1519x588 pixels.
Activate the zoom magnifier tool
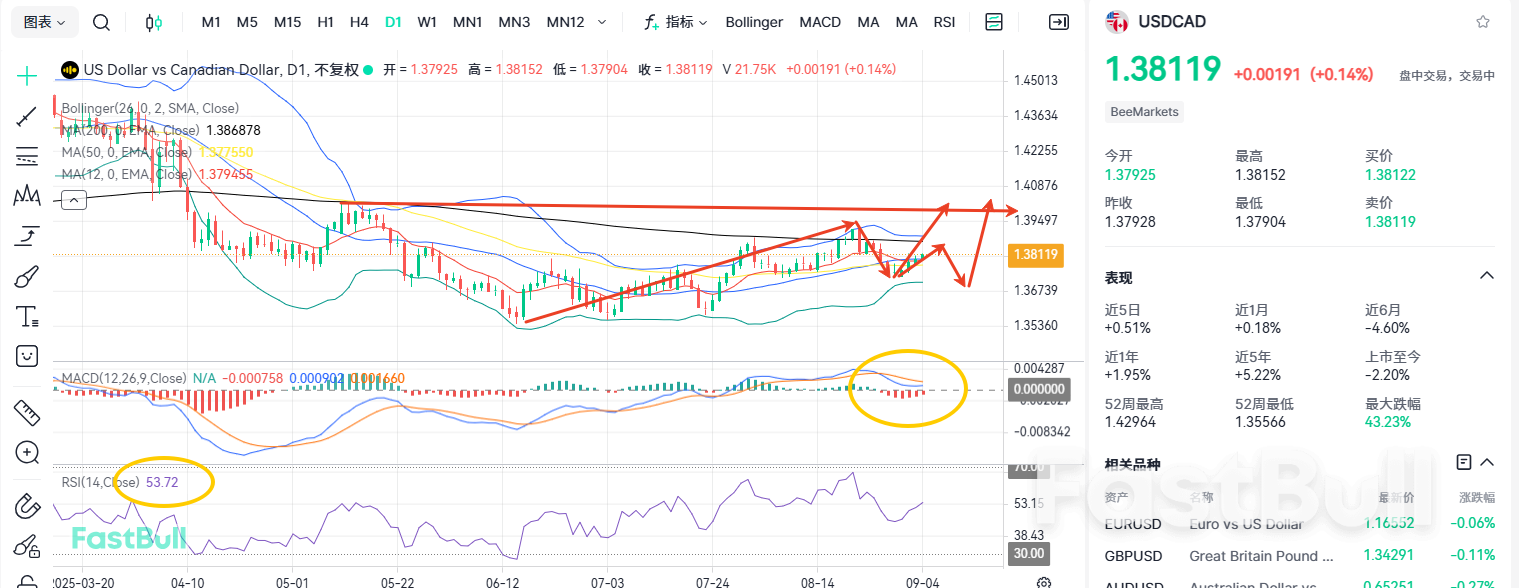click(x=26, y=452)
